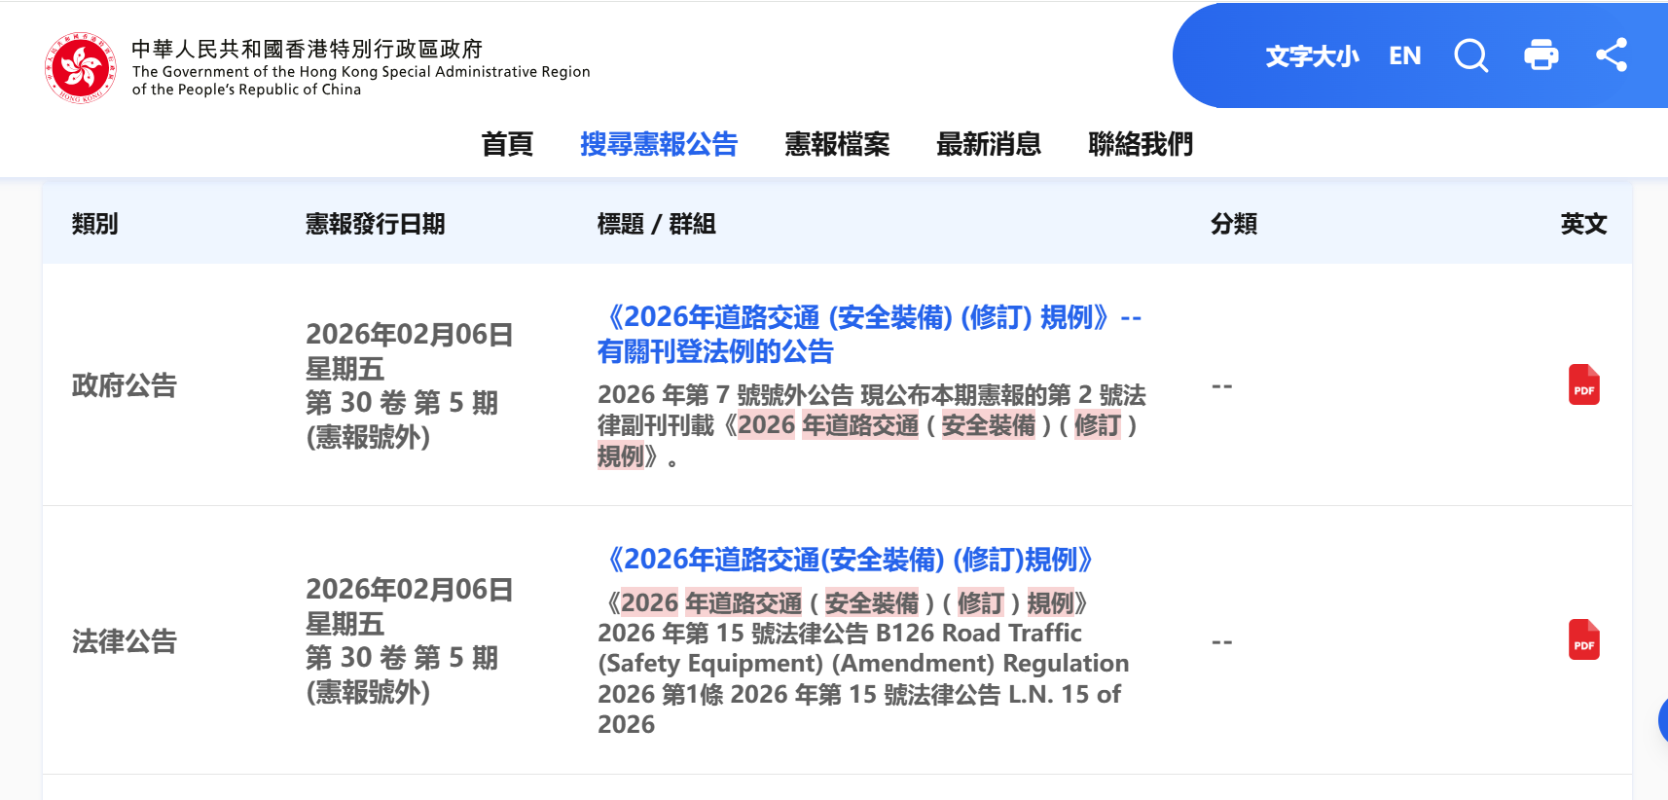The image size is (1668, 800).
Task: Switch language with the EN button
Action: click(x=1404, y=56)
